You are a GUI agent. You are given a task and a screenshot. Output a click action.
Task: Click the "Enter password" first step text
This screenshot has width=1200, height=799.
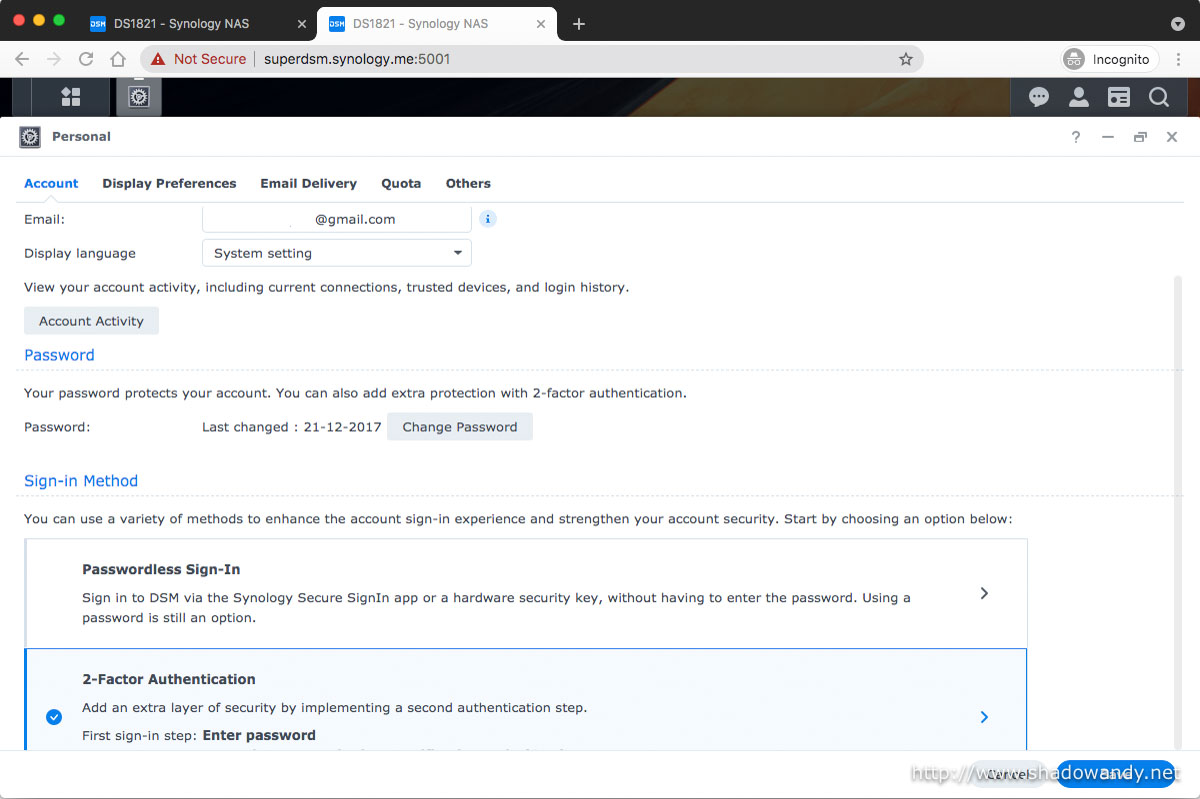point(259,735)
